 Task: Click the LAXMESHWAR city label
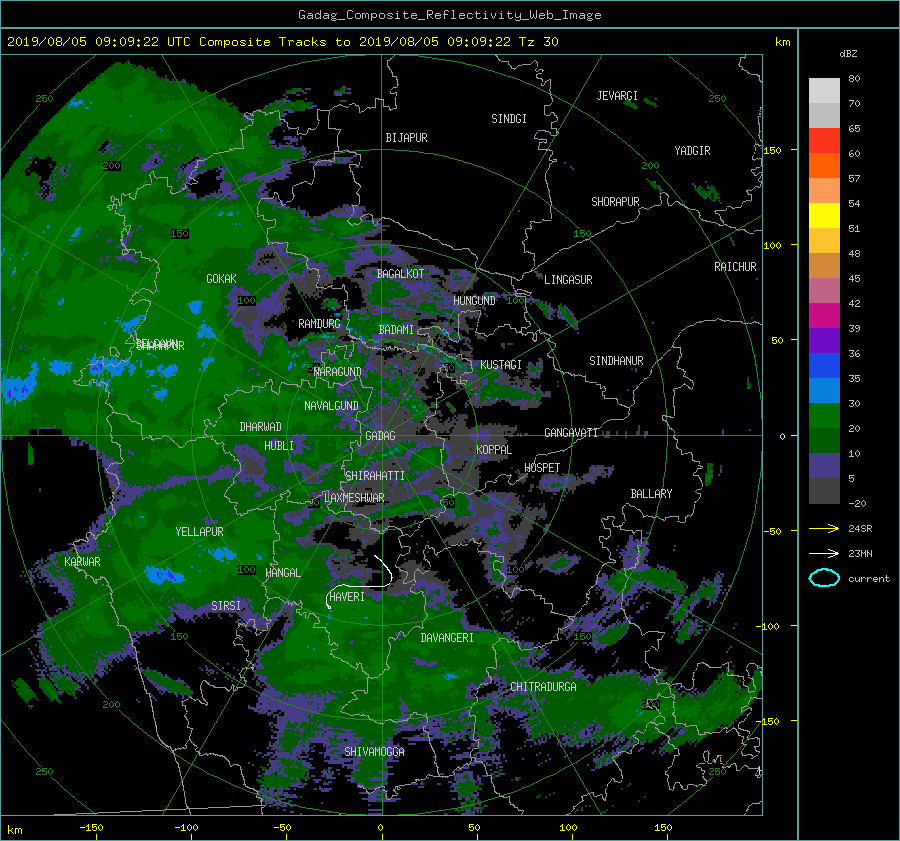(x=354, y=498)
